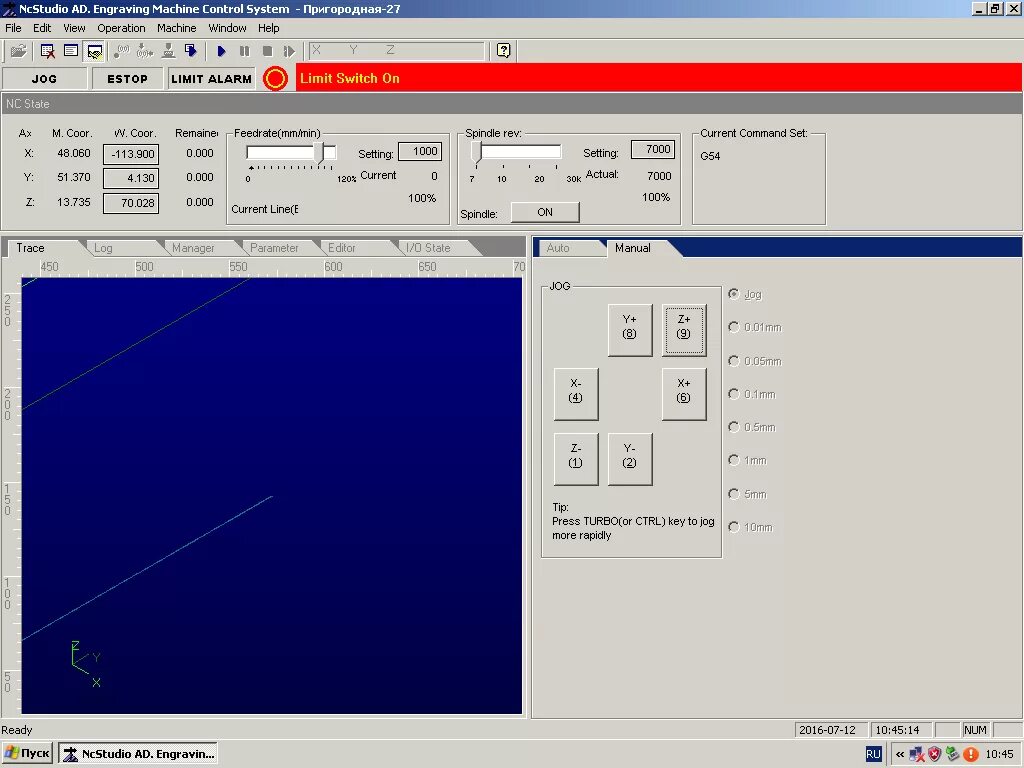The height and width of the screenshot is (768, 1024).
Task: Open the Help menu
Action: tap(268, 28)
